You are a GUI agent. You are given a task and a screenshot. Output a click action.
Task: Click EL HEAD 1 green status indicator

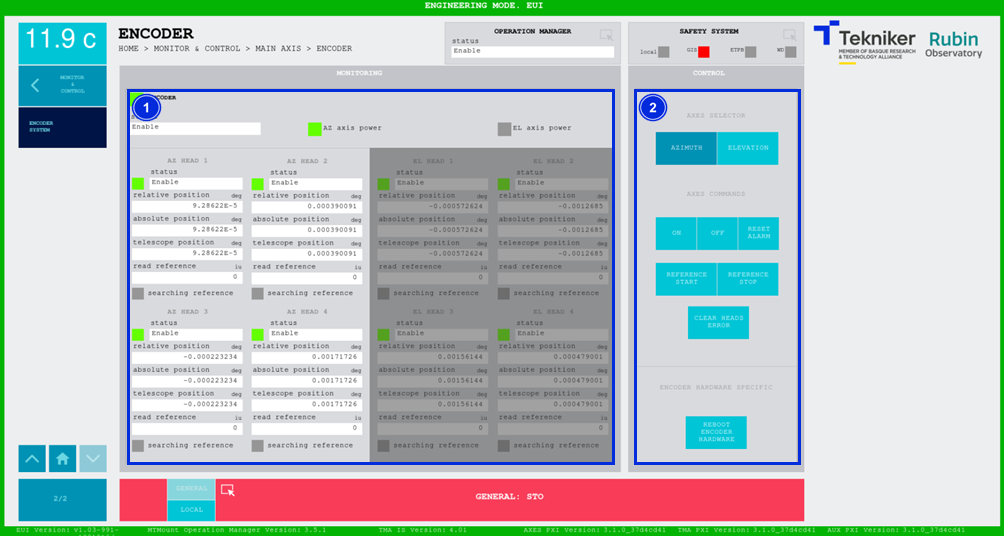tap(384, 184)
